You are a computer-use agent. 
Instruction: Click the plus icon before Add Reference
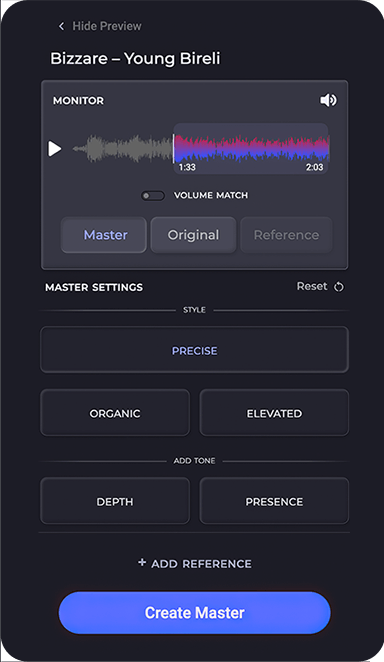(x=142, y=562)
